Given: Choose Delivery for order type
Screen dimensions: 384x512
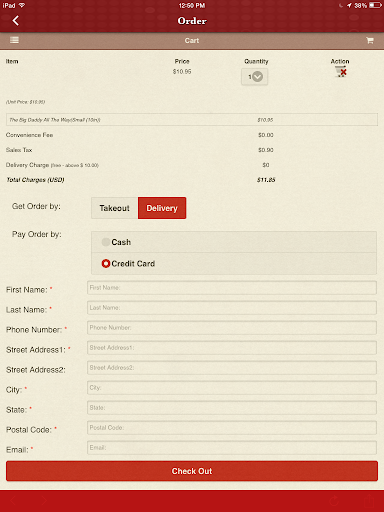Looking at the screenshot, I should click(x=162, y=208).
